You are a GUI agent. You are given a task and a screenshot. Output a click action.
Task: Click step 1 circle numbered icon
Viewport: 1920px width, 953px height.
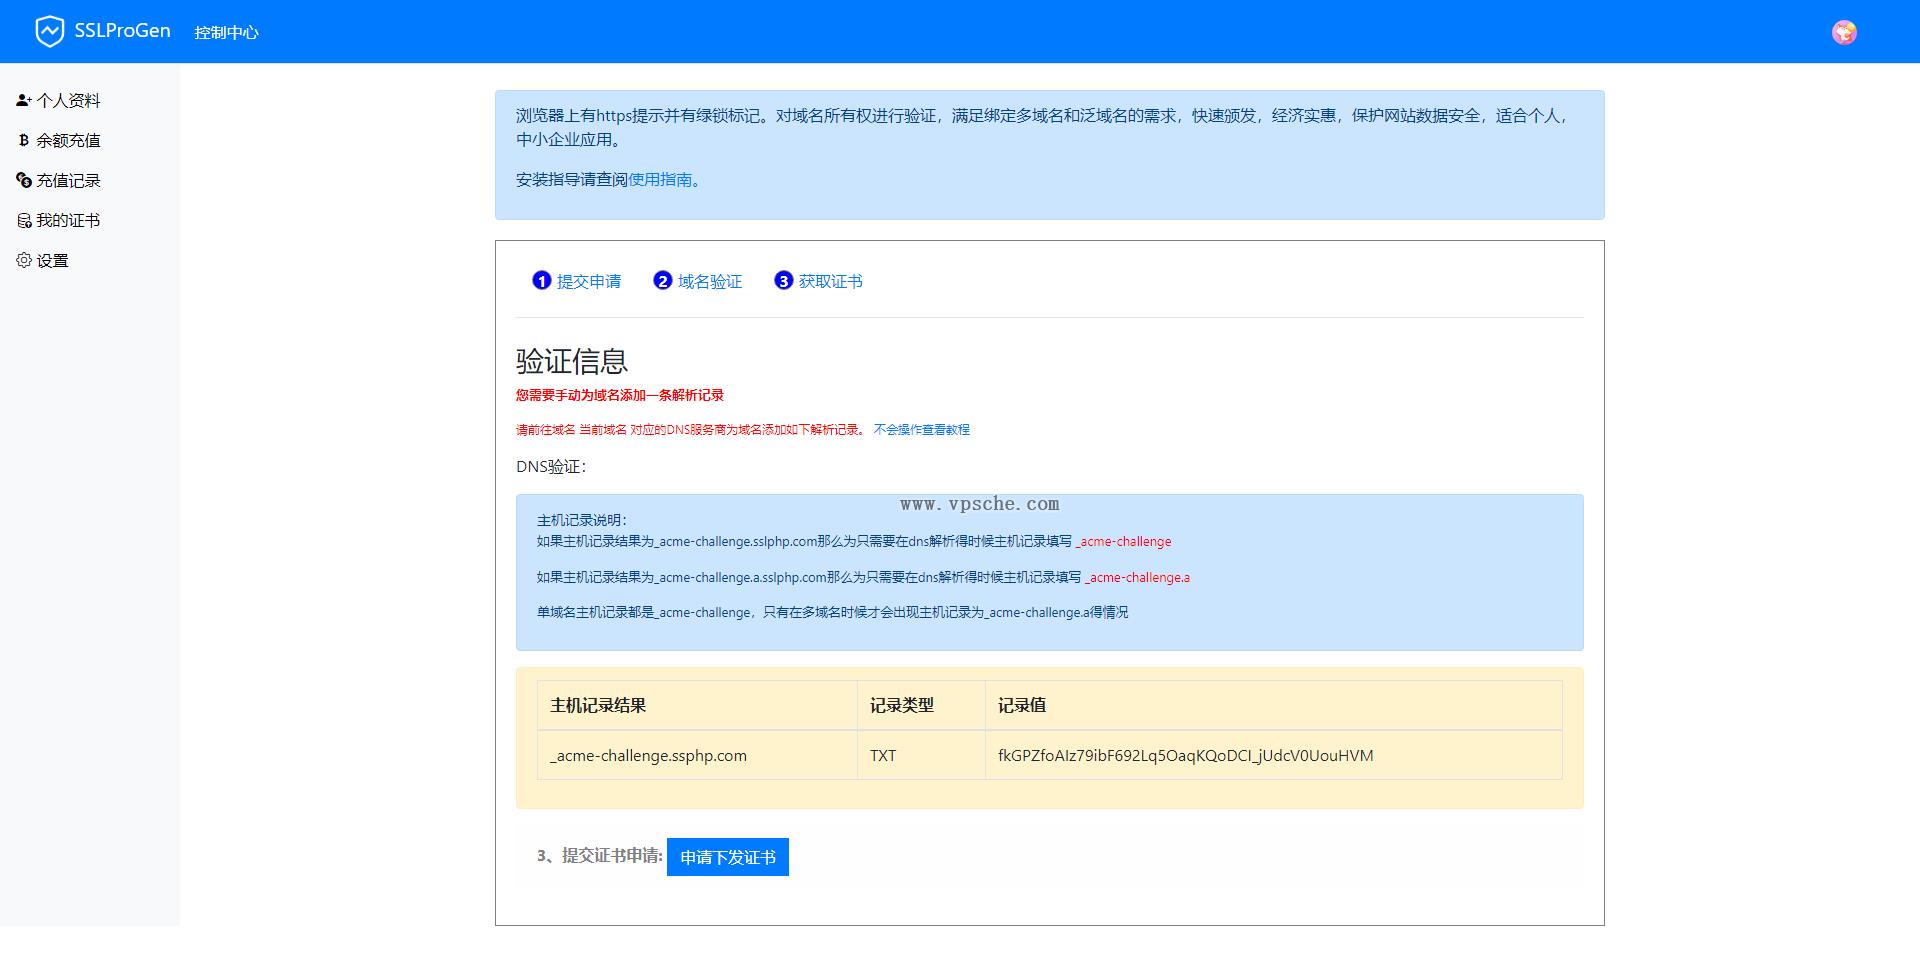(541, 281)
